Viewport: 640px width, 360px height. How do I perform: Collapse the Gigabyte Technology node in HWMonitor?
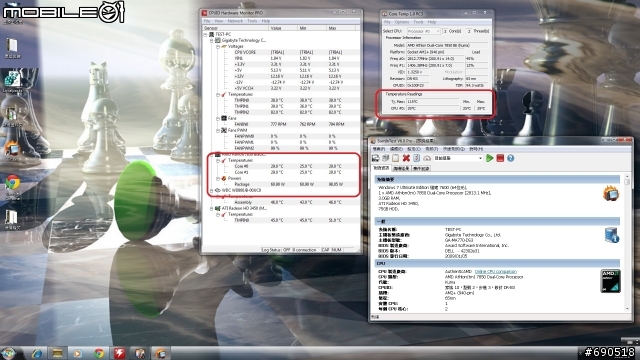(211, 40)
